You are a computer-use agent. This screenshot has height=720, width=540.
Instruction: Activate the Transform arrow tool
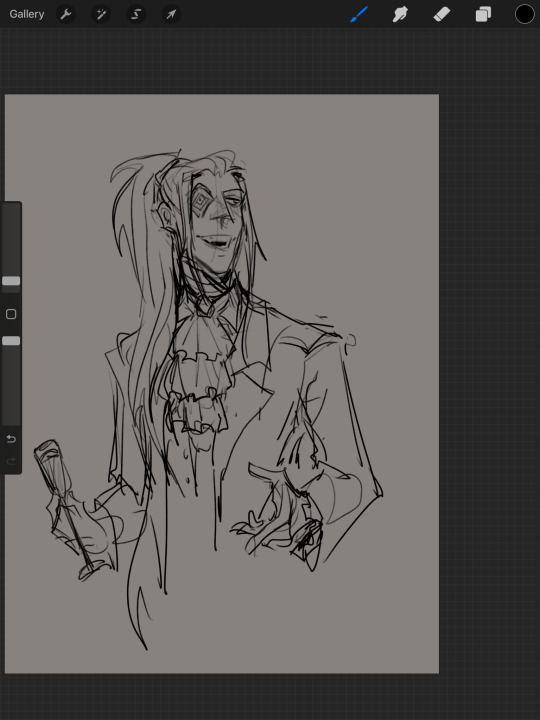171,14
